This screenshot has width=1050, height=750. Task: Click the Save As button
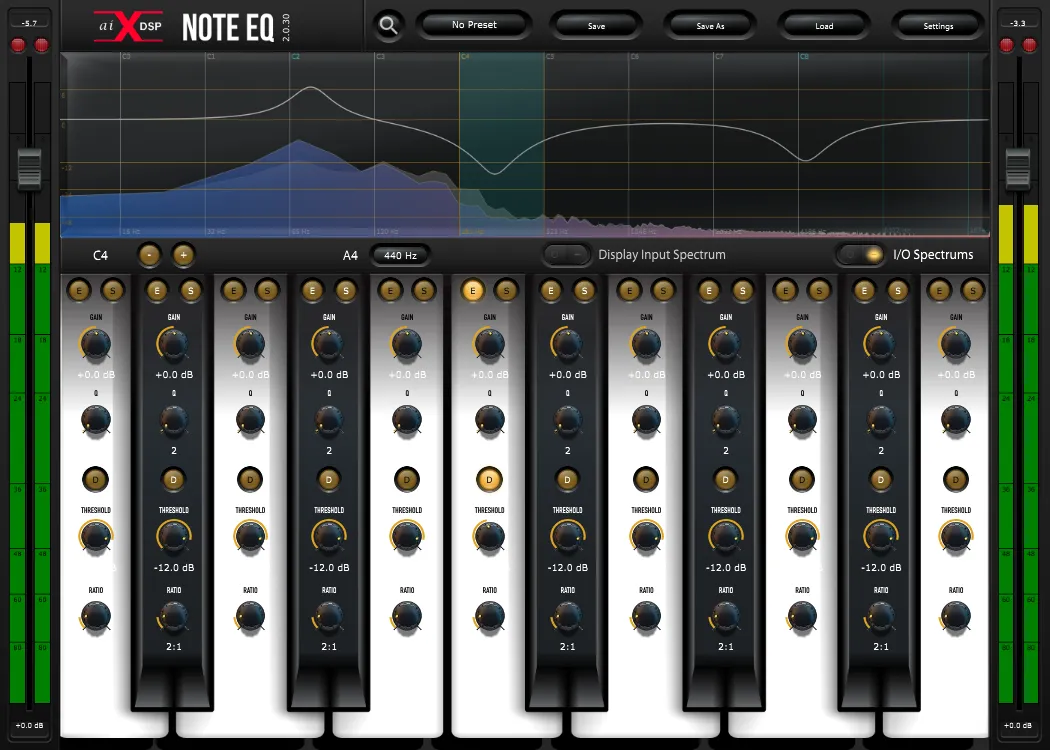tap(710, 26)
